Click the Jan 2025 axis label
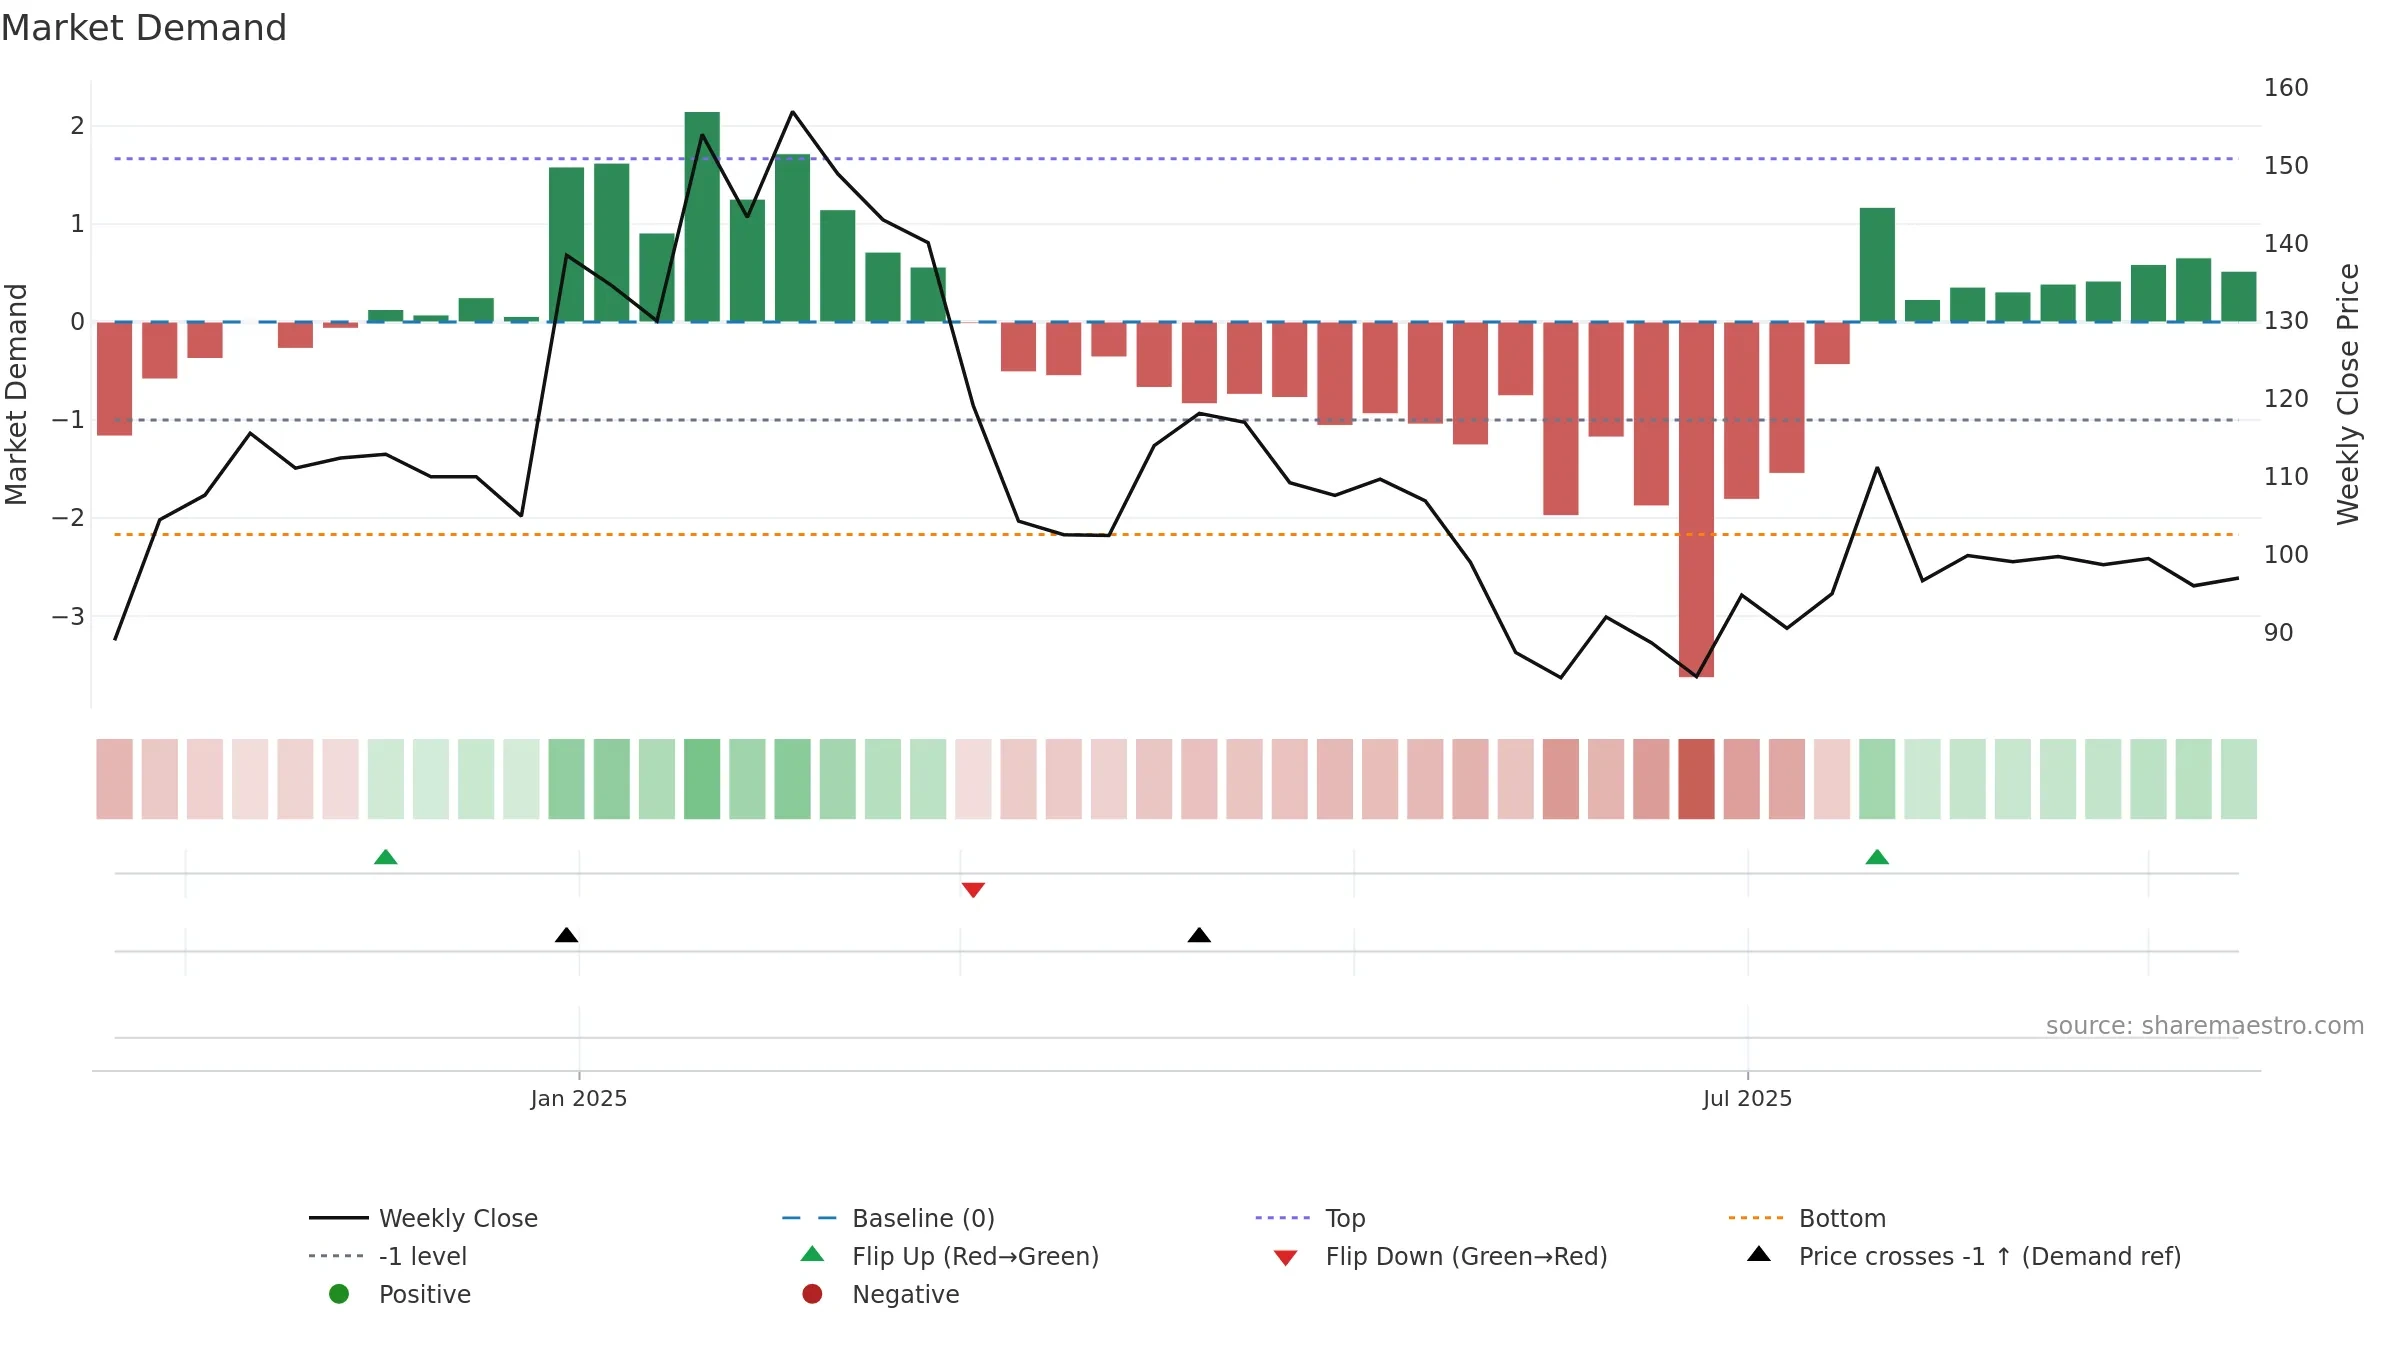 [x=579, y=1099]
